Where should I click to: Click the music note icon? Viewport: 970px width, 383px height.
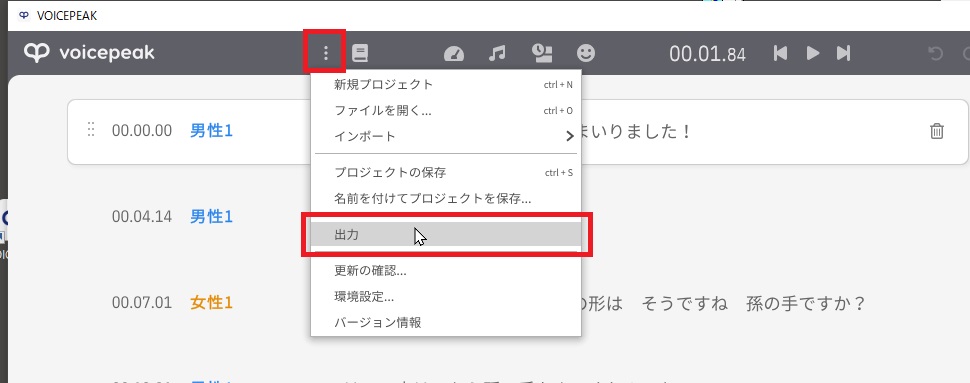point(497,53)
